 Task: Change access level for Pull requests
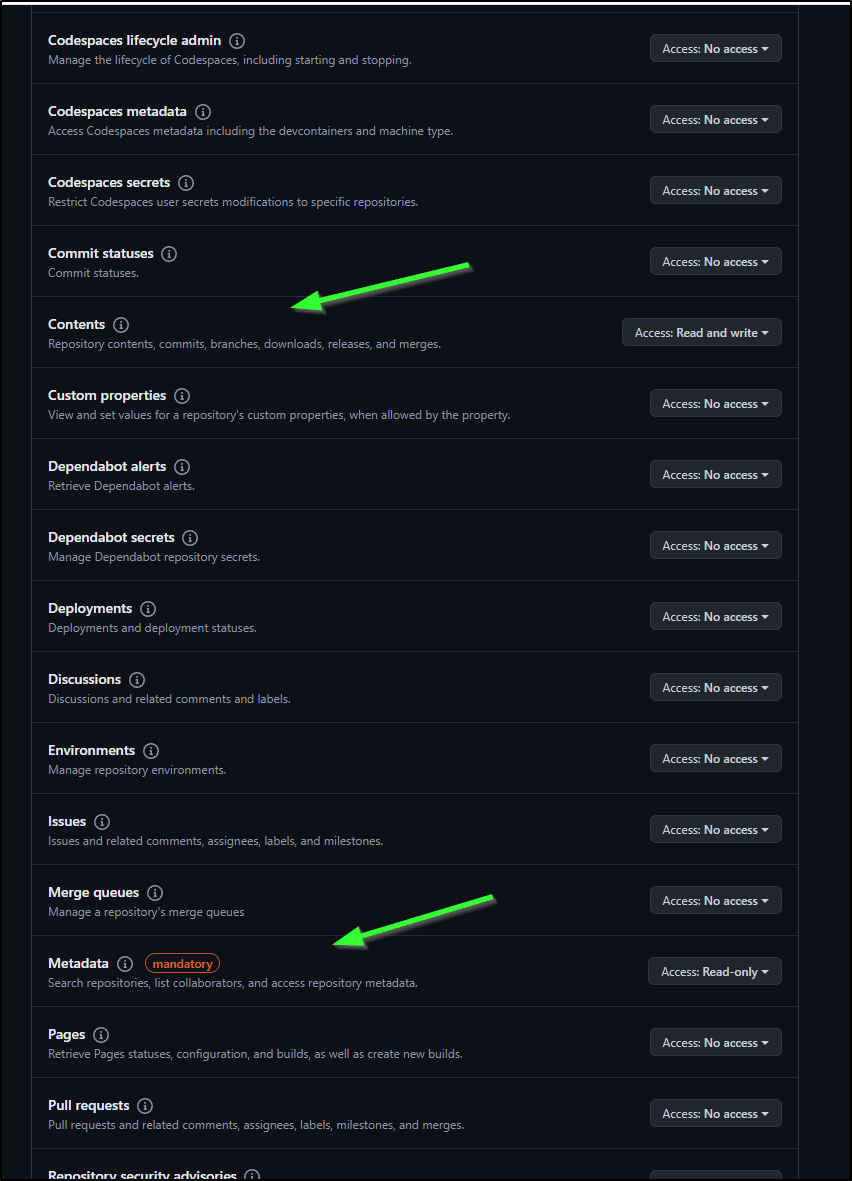point(716,1113)
